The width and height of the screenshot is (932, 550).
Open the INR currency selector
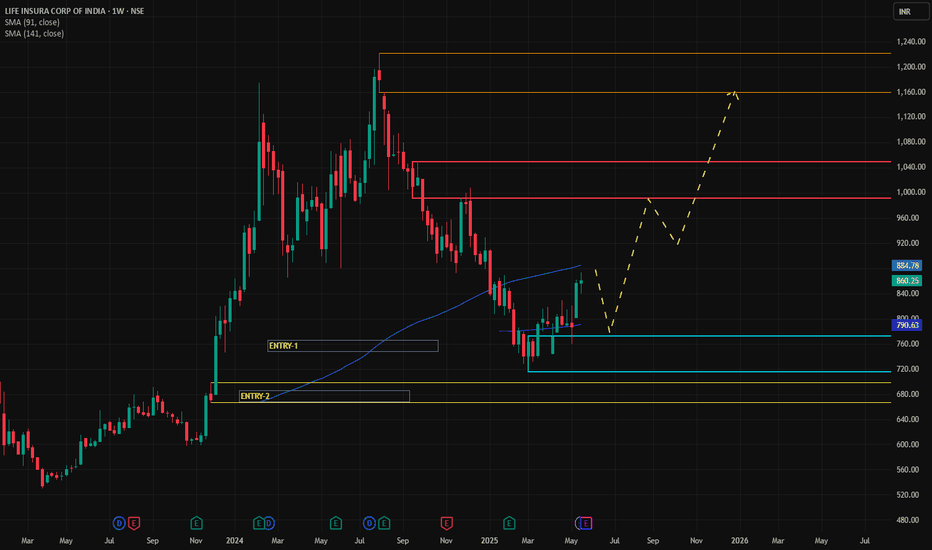coord(909,11)
